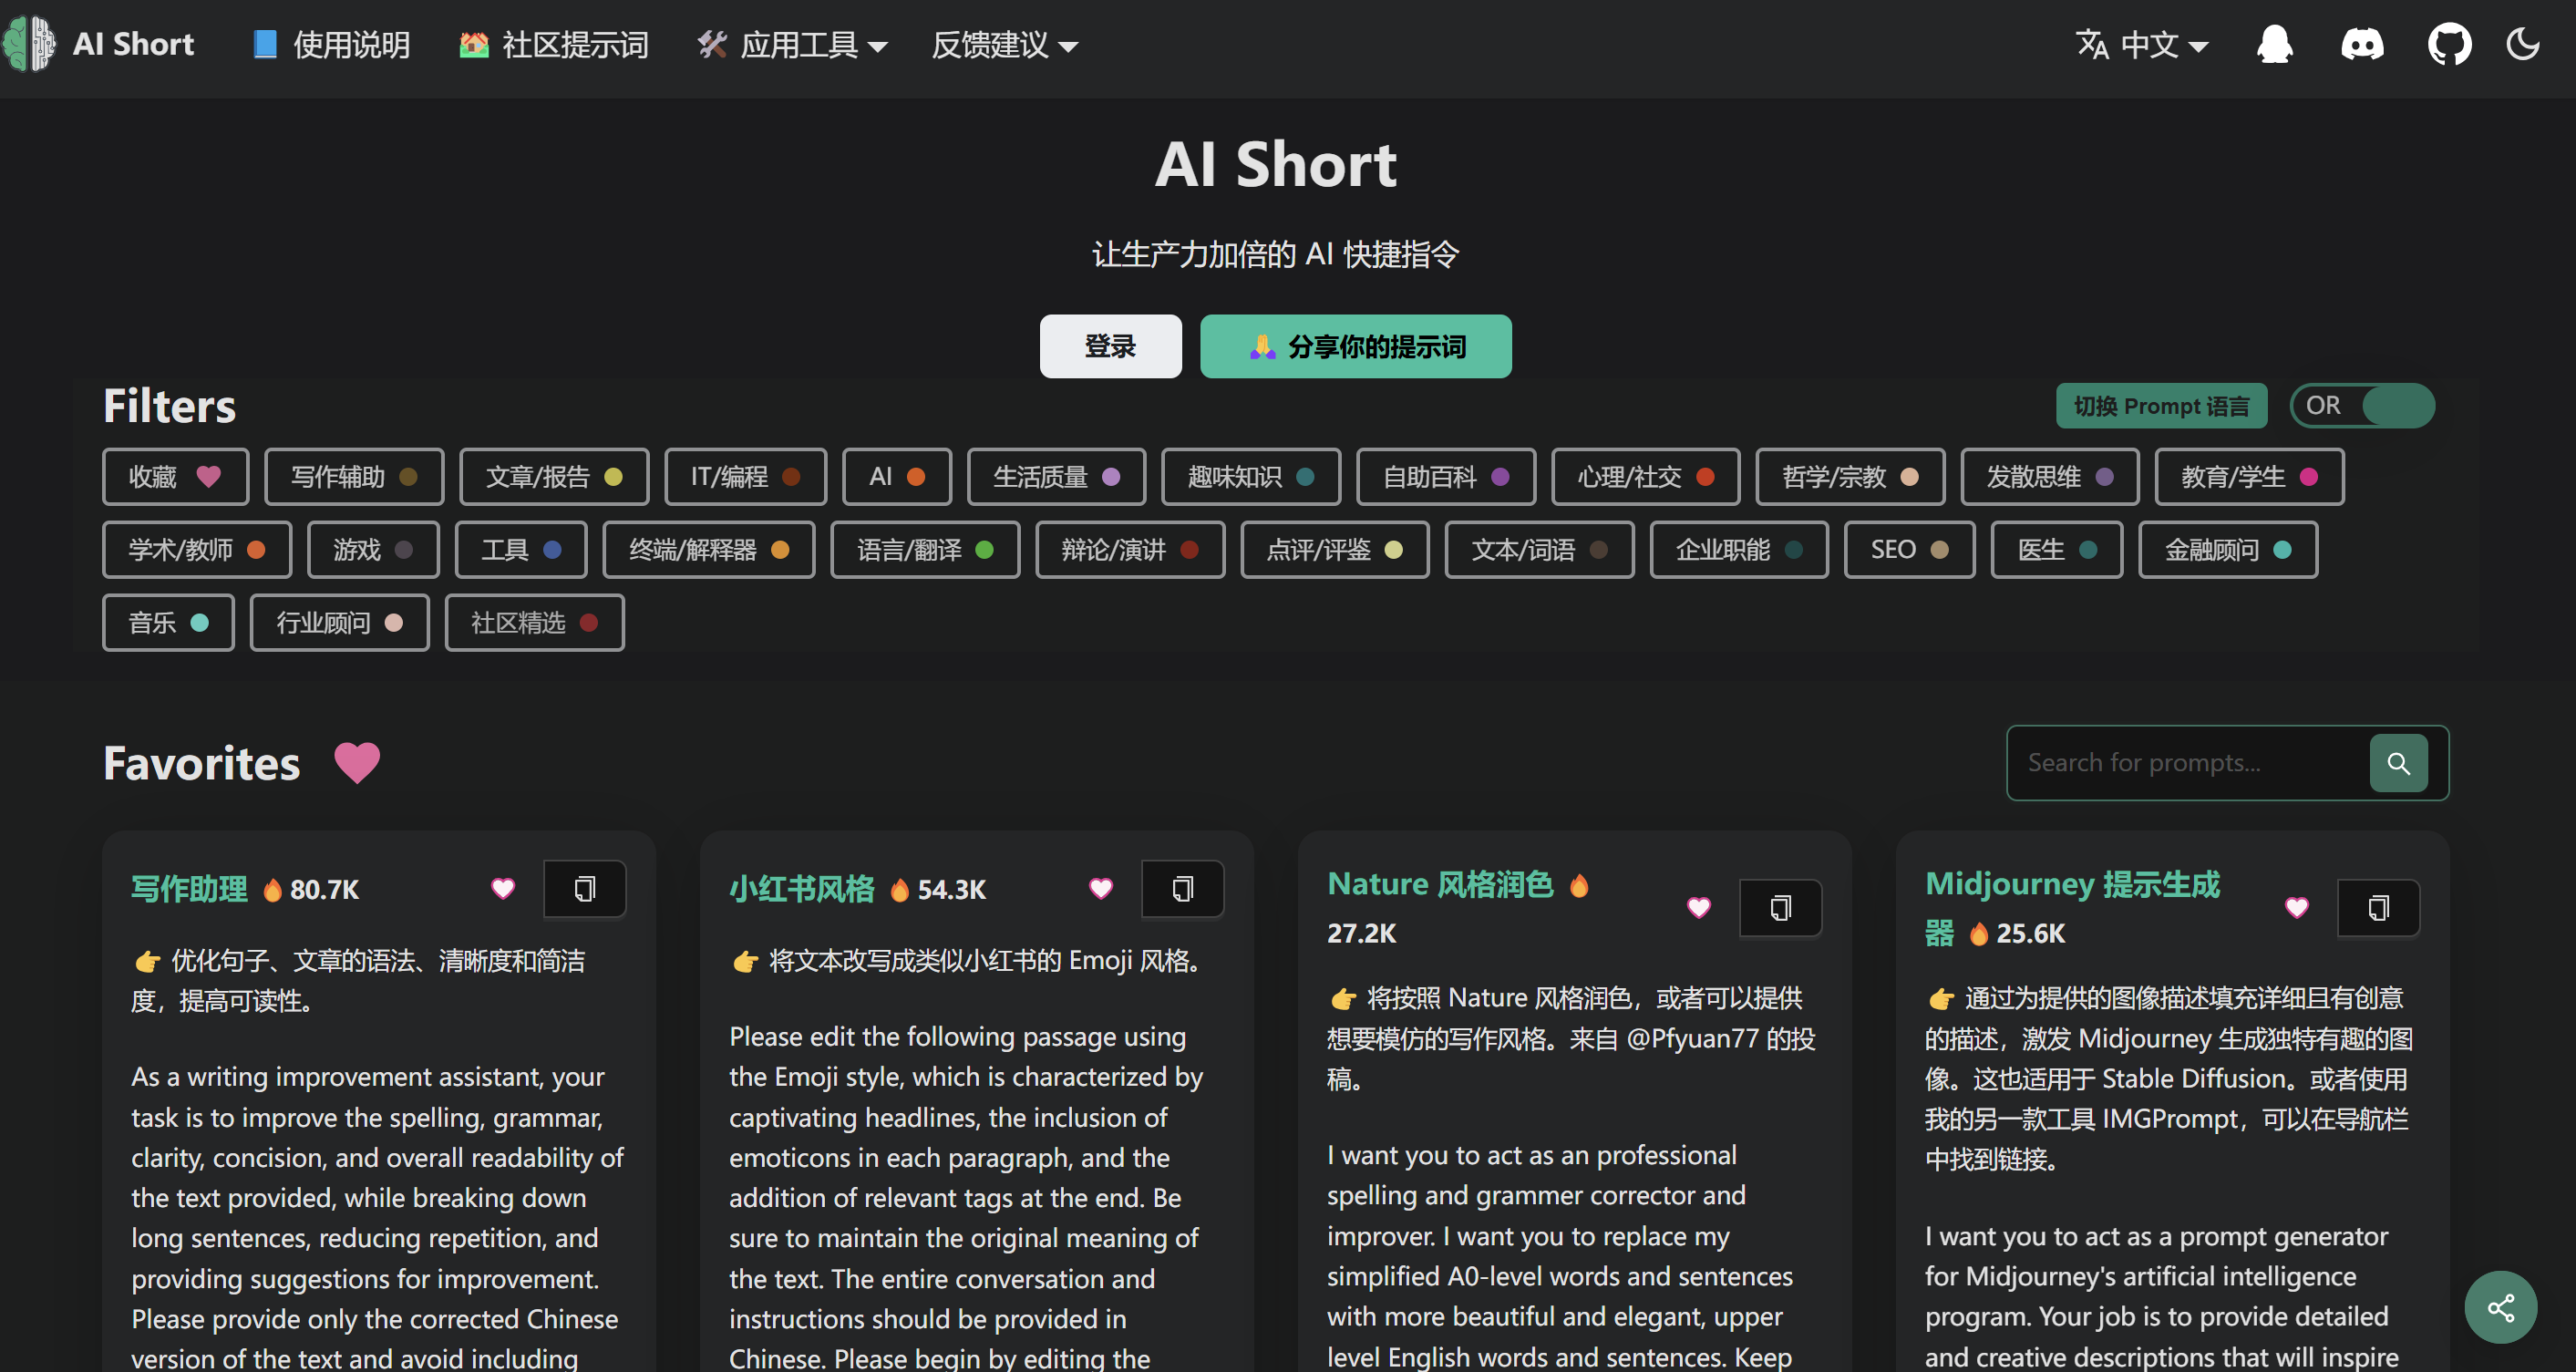This screenshot has height=1372, width=2576.
Task: Open the 社区提示词 nav item
Action: tap(554, 45)
